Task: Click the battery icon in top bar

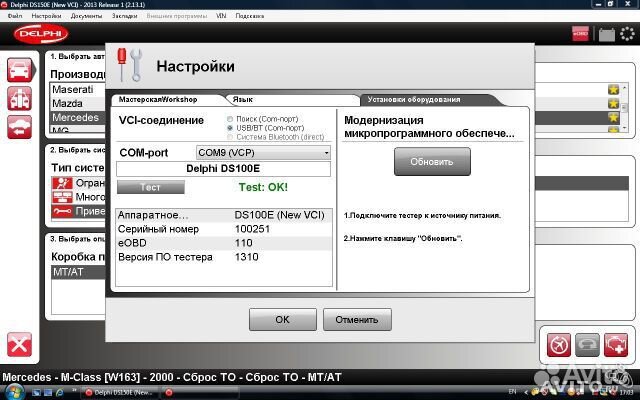Action: [607, 34]
